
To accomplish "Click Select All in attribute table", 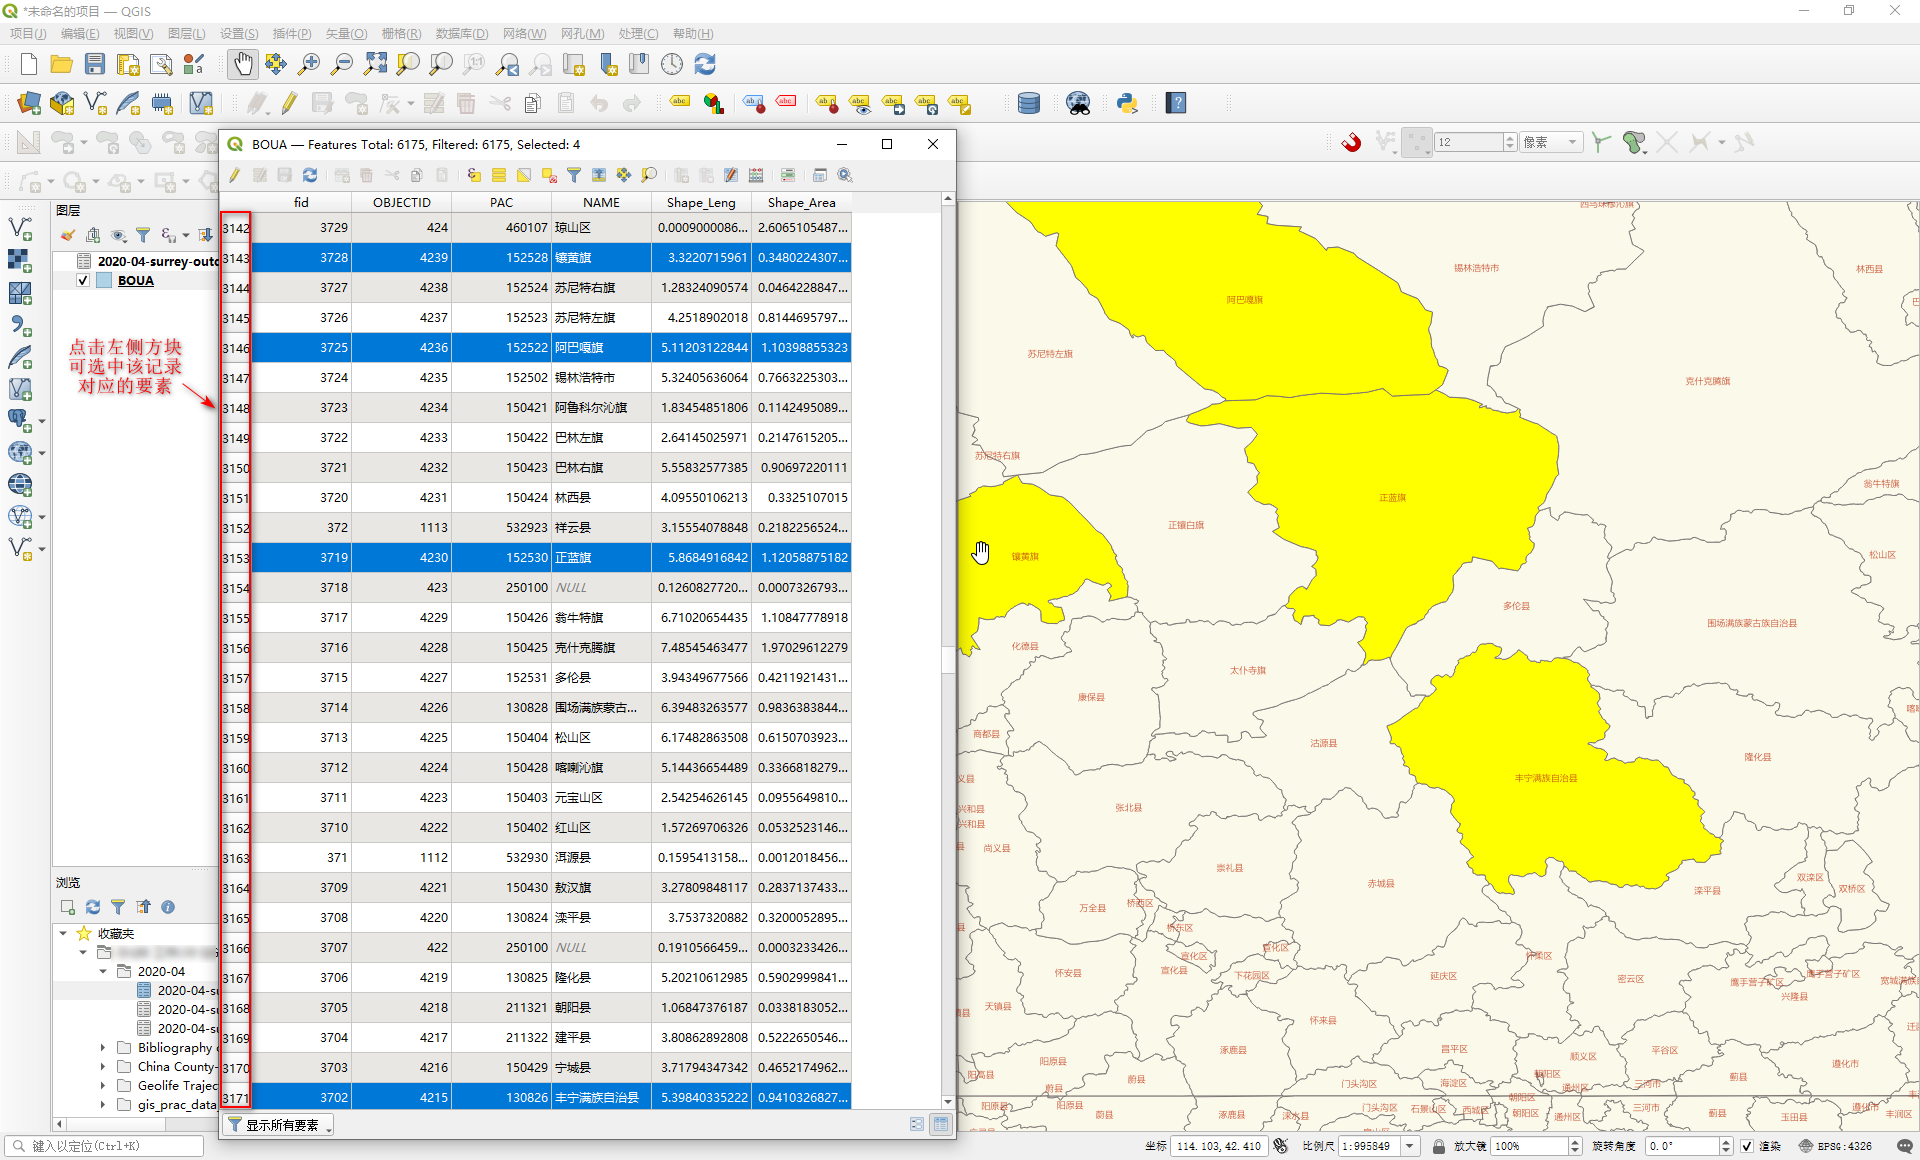I will [x=499, y=175].
